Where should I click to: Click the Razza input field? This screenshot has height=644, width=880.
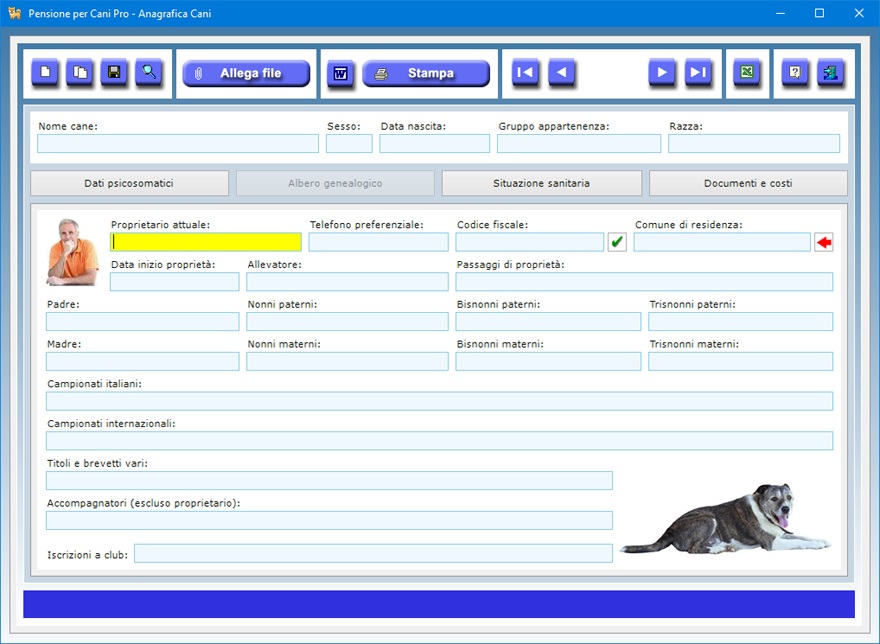coord(754,144)
